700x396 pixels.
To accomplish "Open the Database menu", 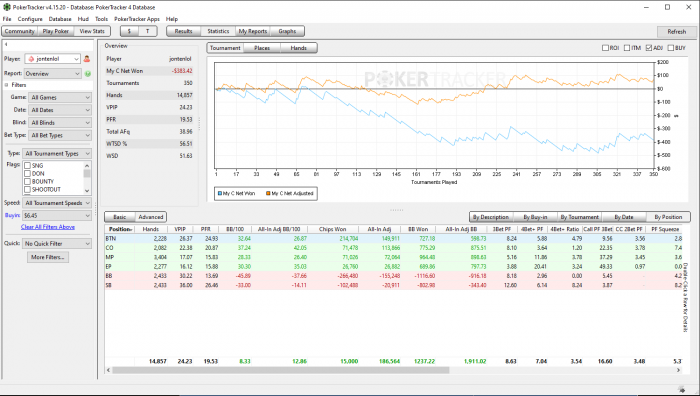I will point(60,19).
